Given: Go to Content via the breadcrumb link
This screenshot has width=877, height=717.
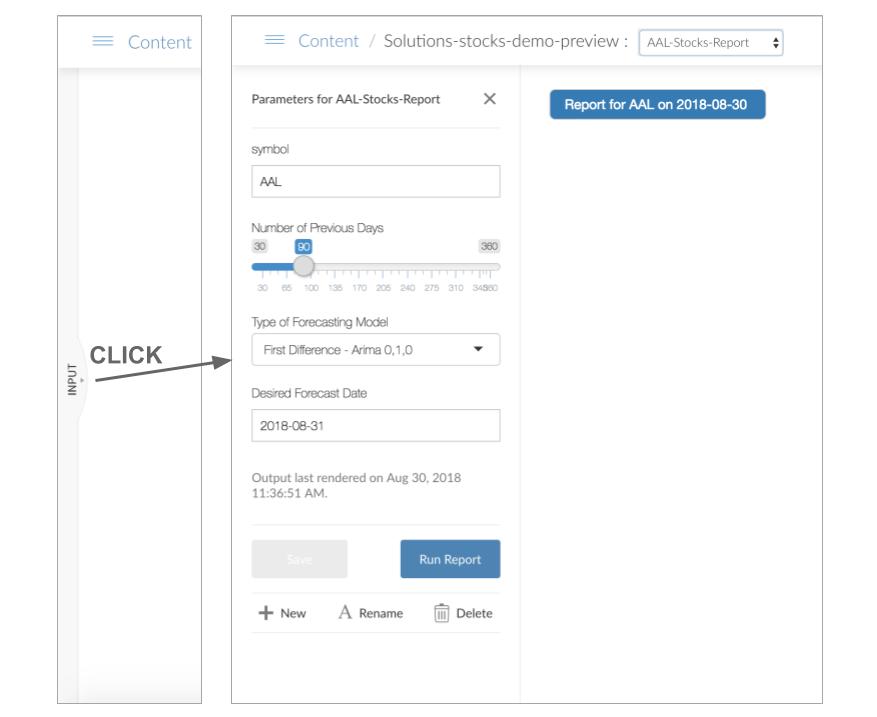Looking at the screenshot, I should [x=328, y=41].
